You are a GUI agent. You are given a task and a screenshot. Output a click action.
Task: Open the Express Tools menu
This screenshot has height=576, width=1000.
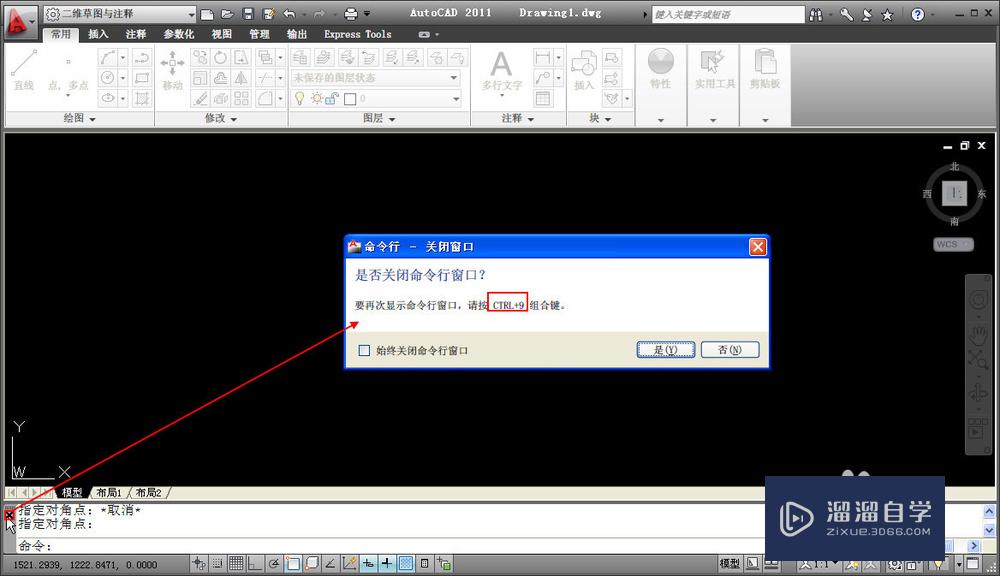(x=356, y=33)
